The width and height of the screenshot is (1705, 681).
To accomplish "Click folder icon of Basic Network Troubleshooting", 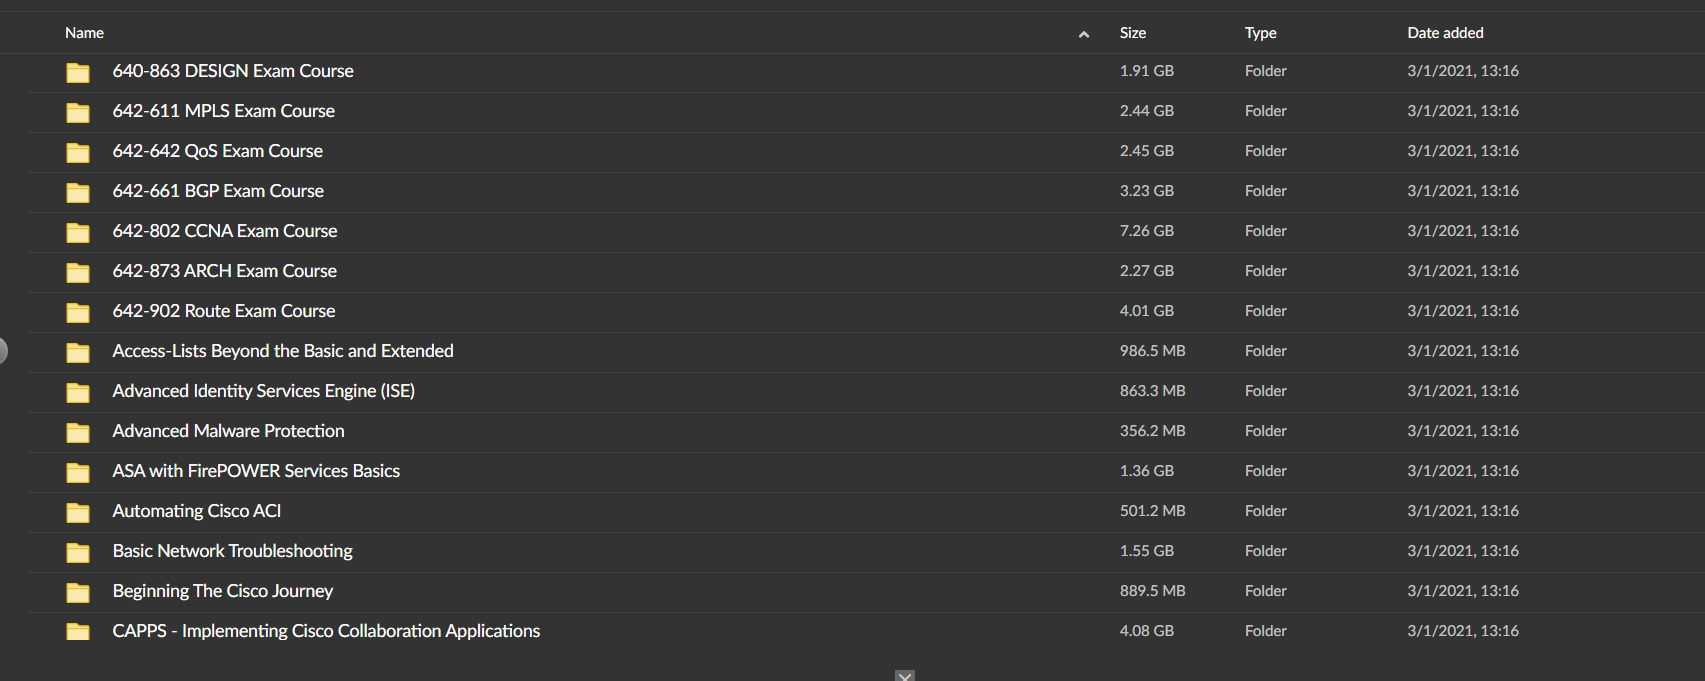I will click(x=78, y=552).
